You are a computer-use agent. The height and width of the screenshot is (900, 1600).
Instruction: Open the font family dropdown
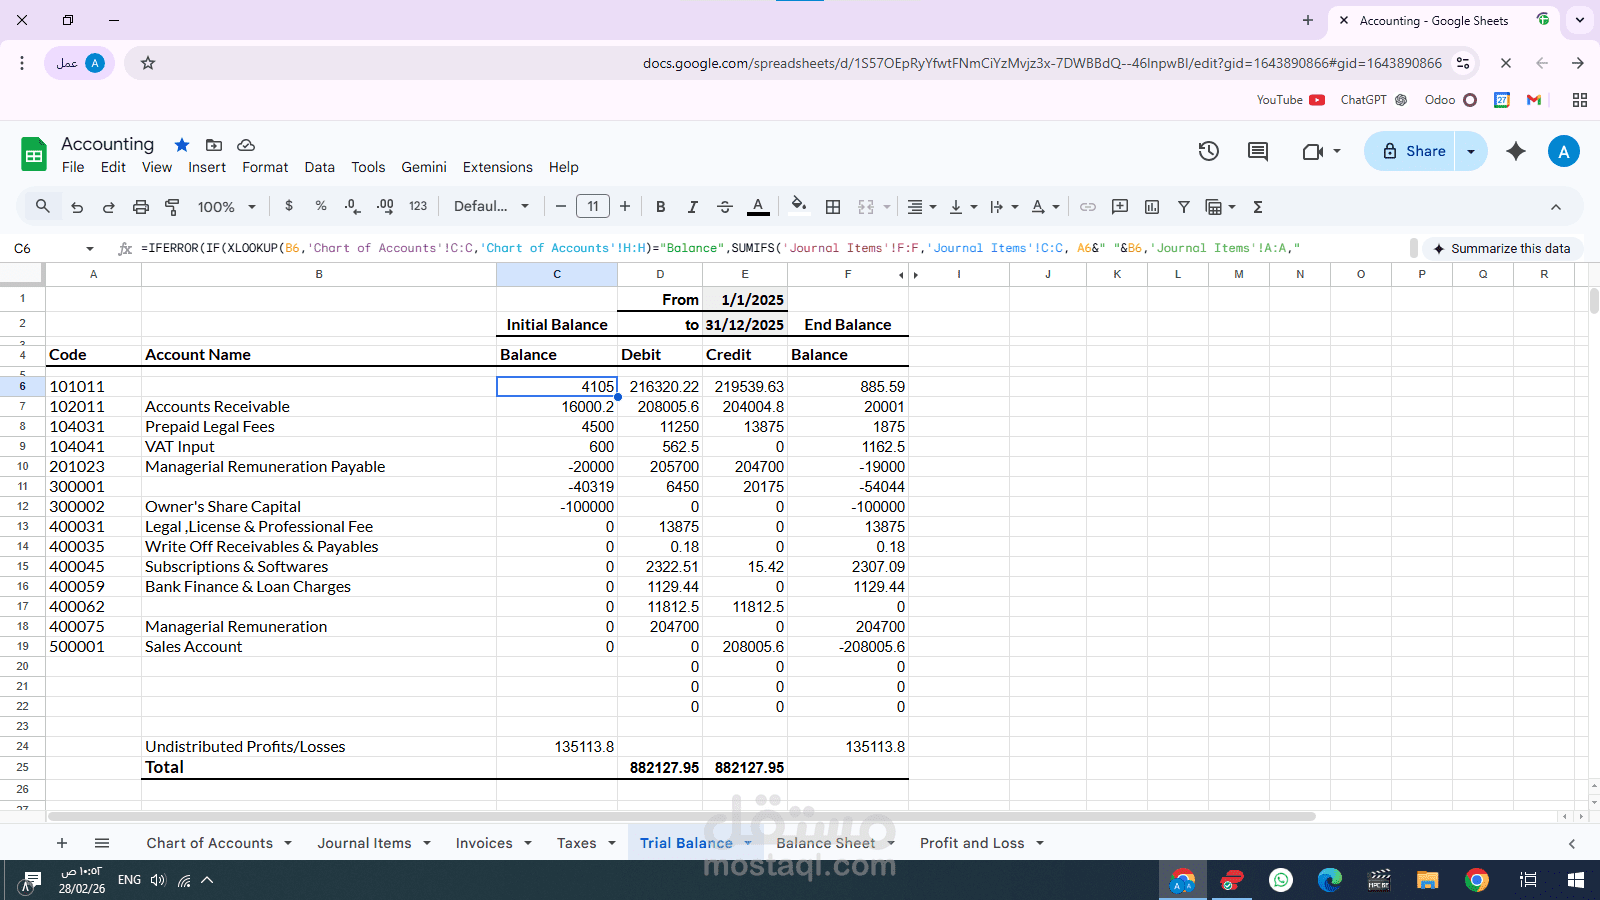[x=491, y=206]
